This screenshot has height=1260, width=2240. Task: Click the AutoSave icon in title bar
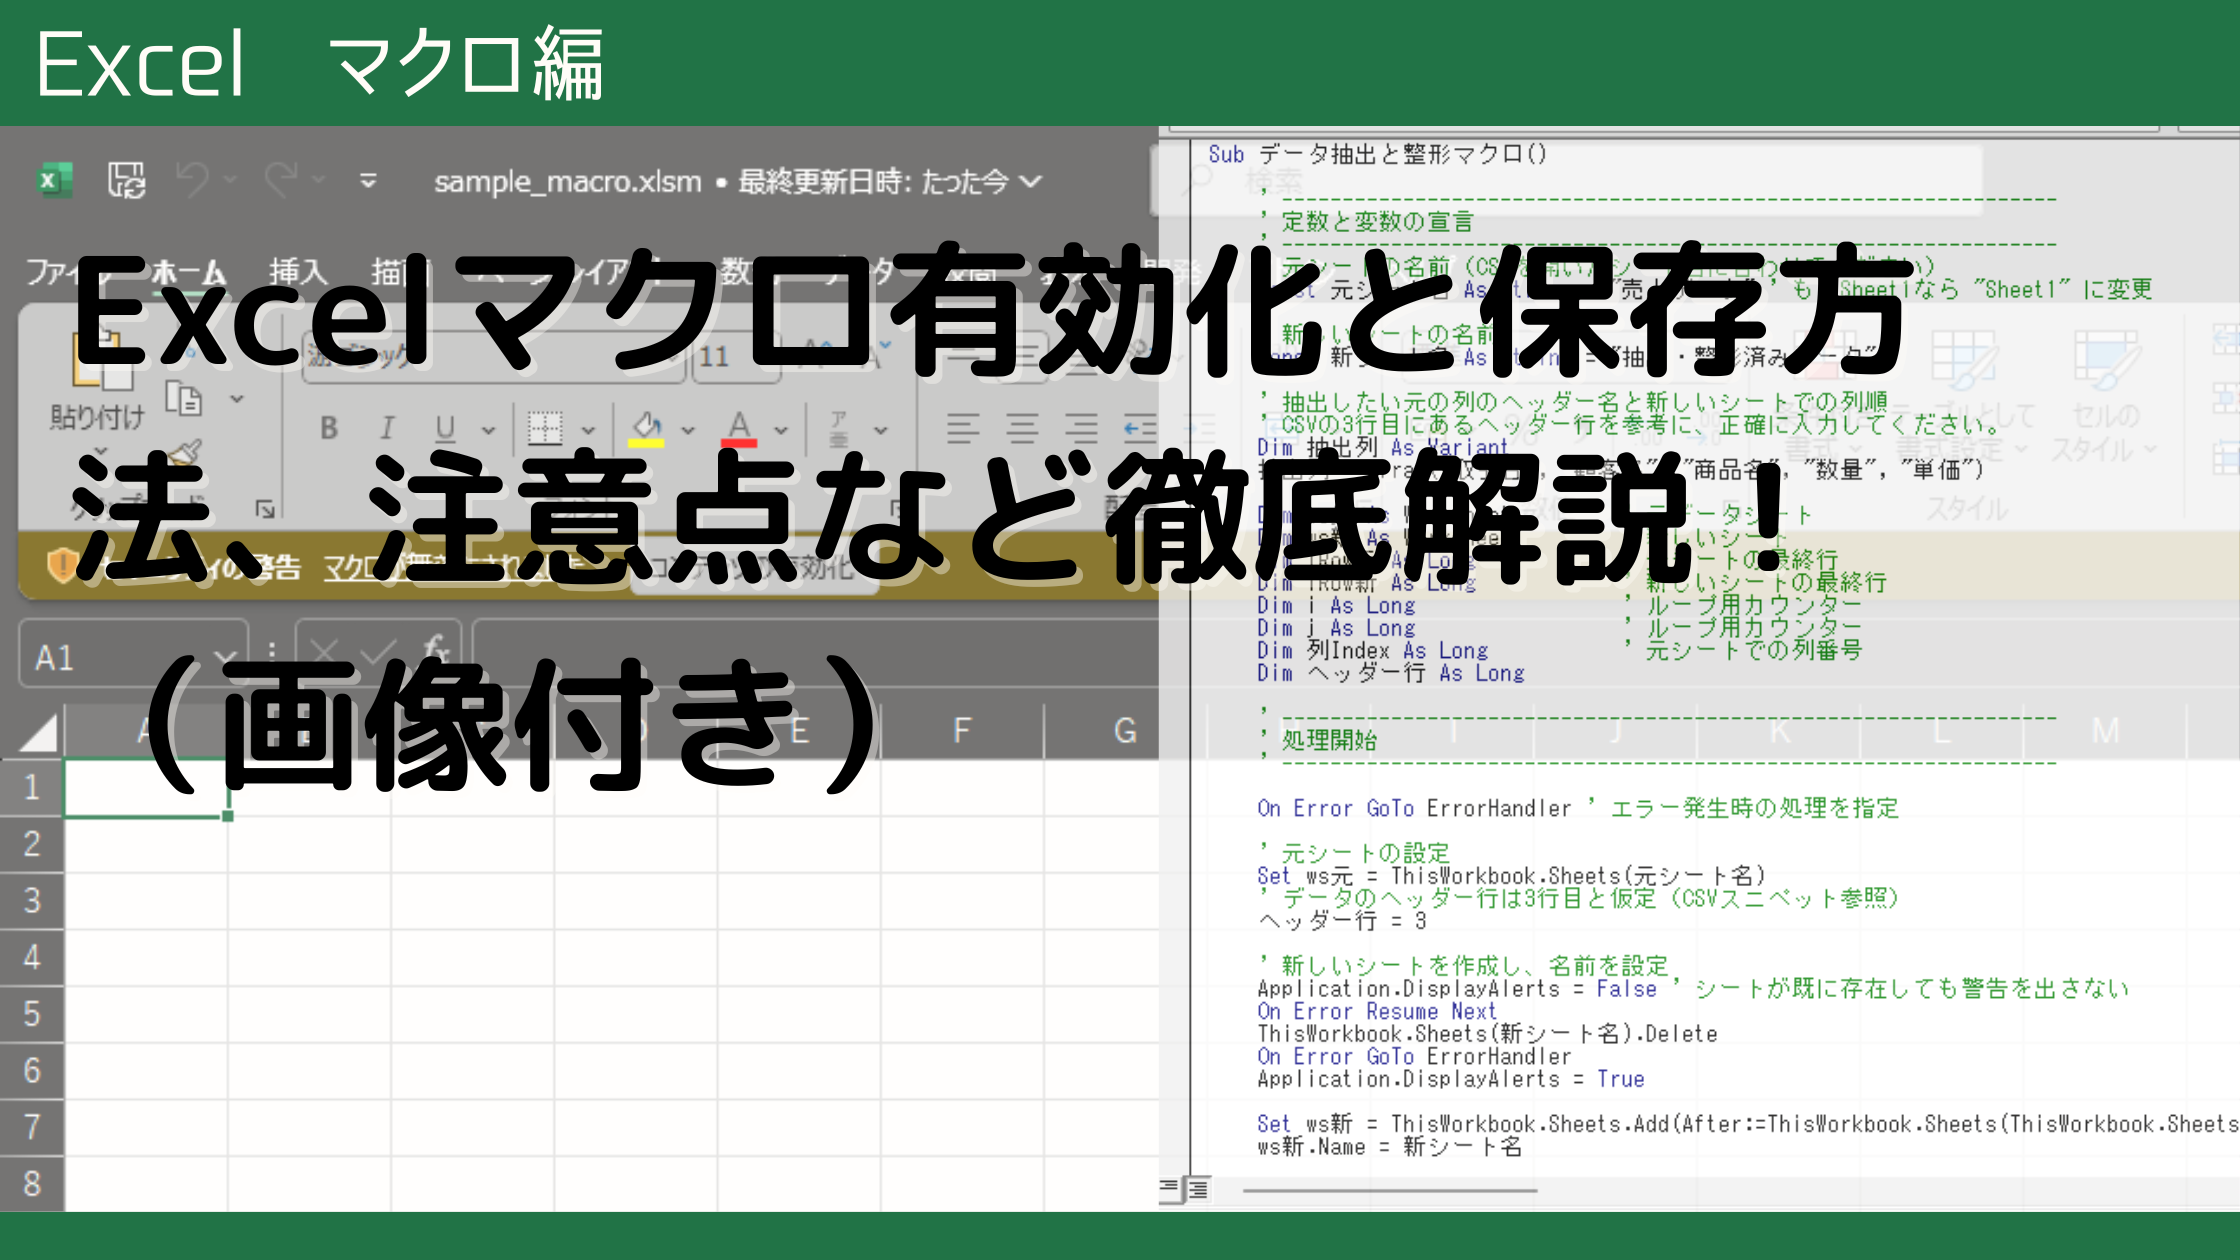127,181
